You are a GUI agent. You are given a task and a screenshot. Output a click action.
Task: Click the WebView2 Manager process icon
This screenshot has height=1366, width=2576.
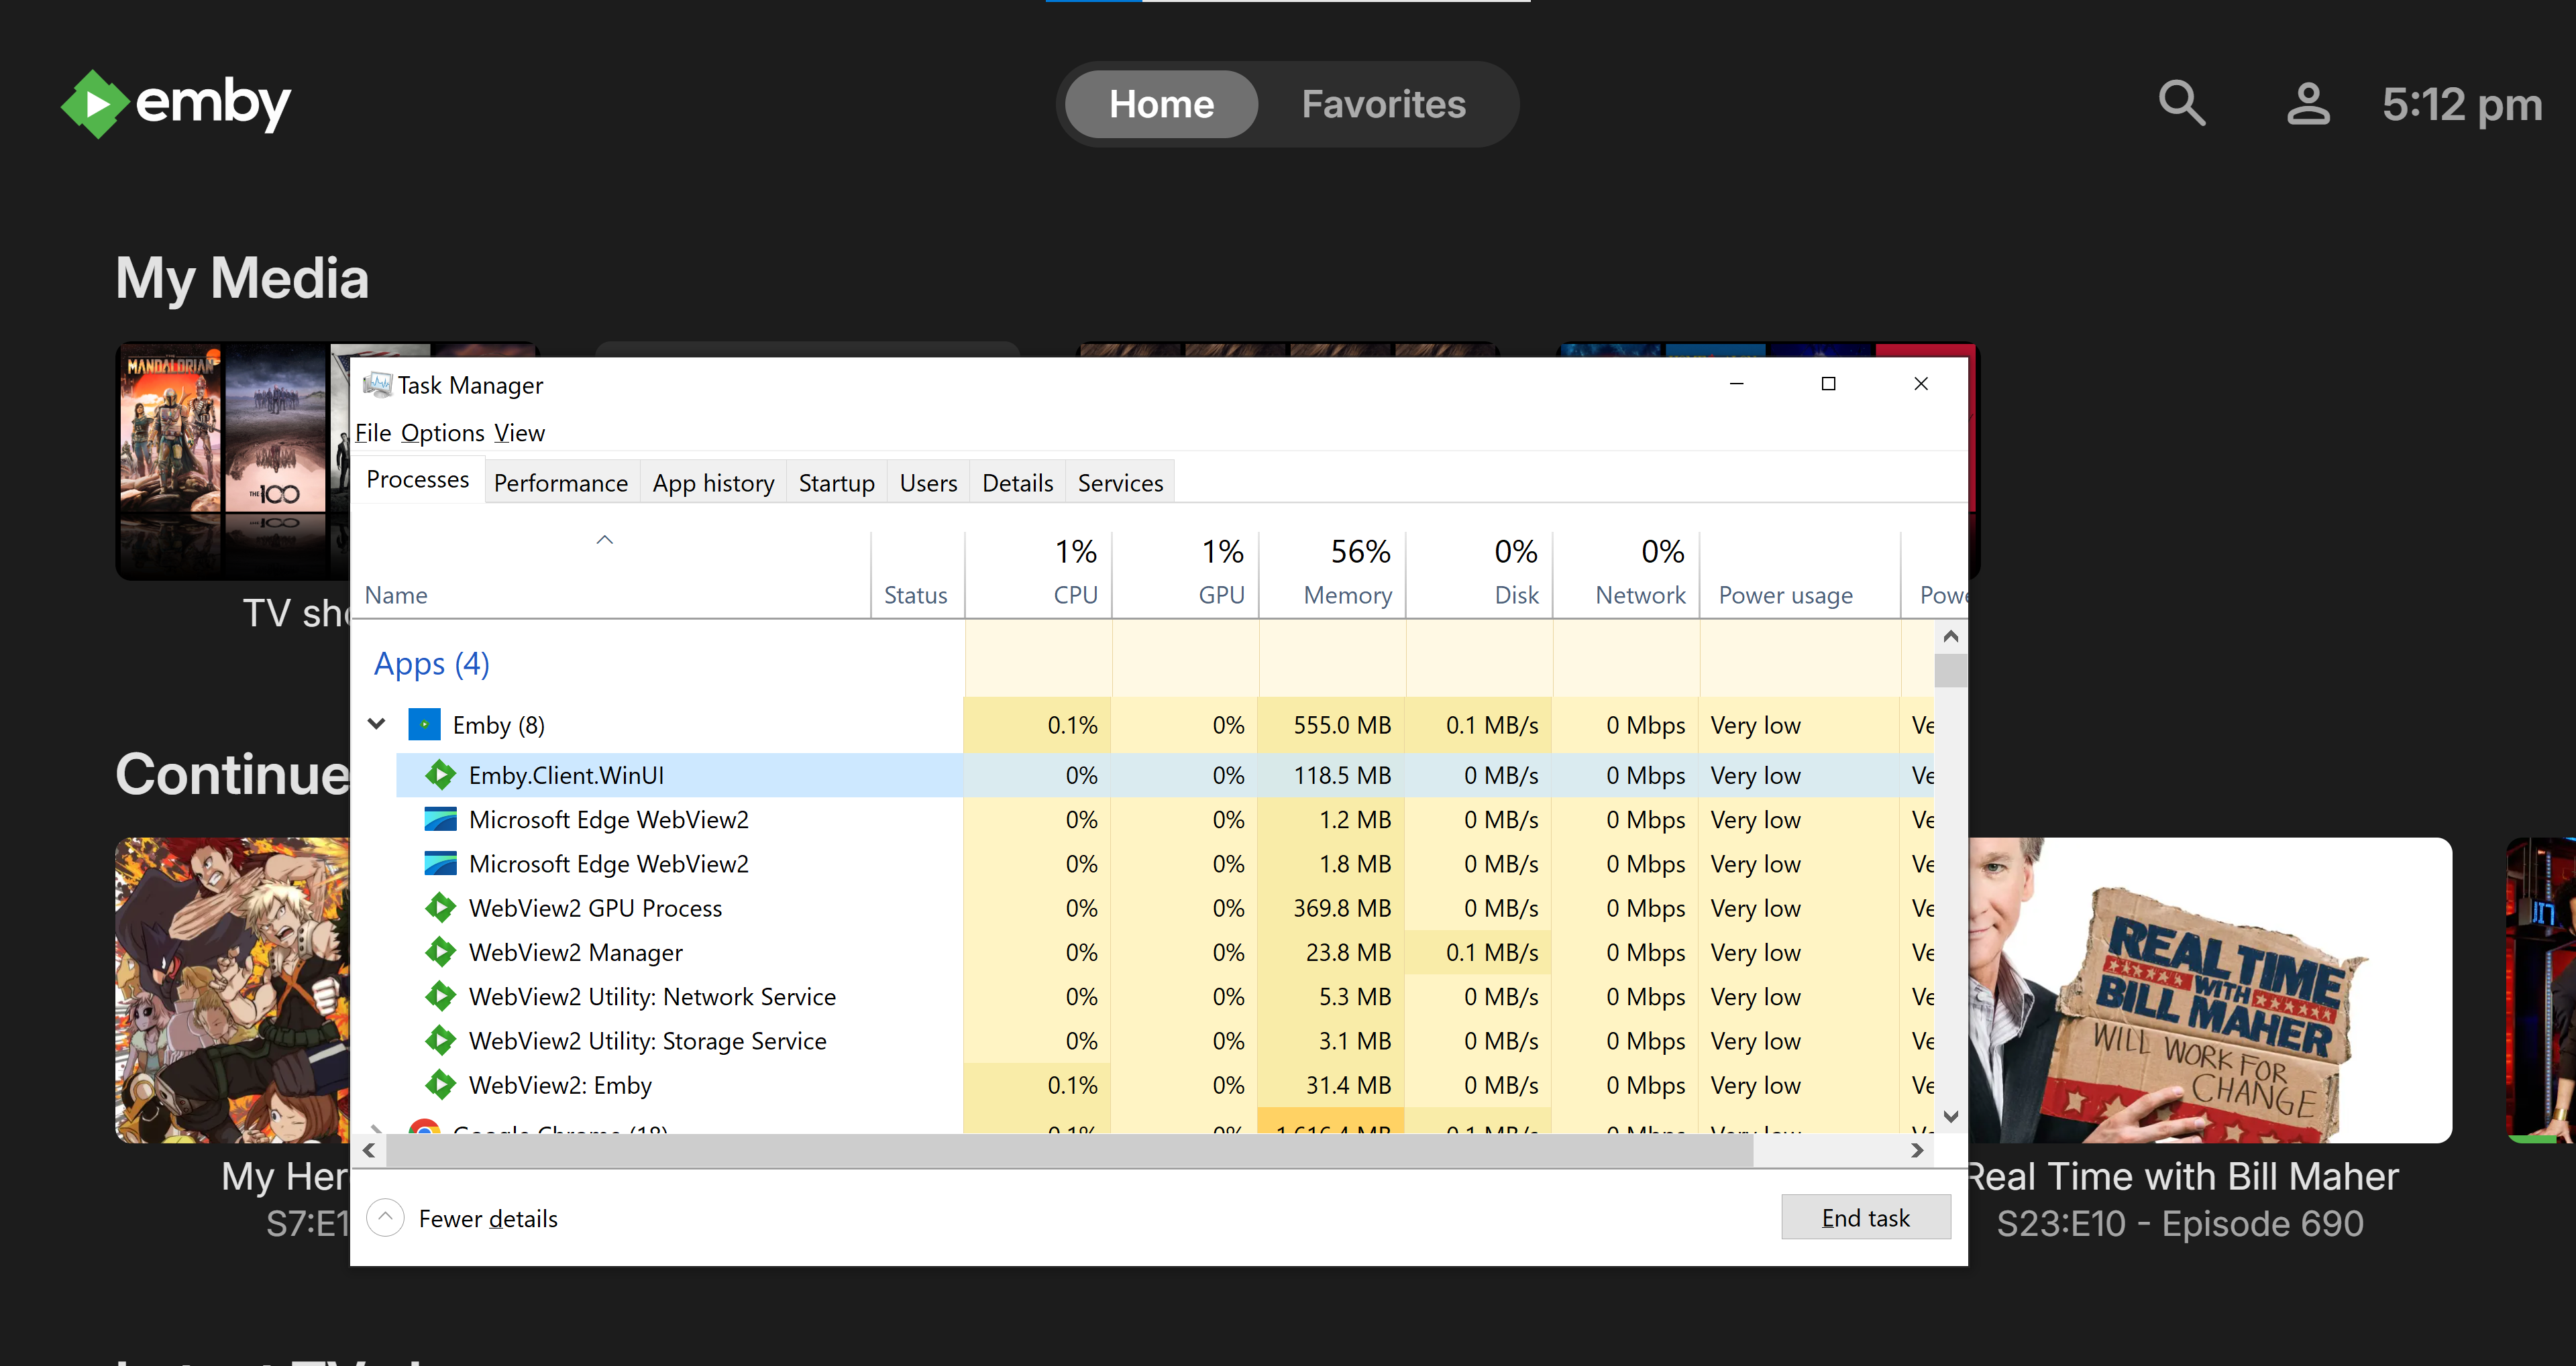tap(440, 952)
